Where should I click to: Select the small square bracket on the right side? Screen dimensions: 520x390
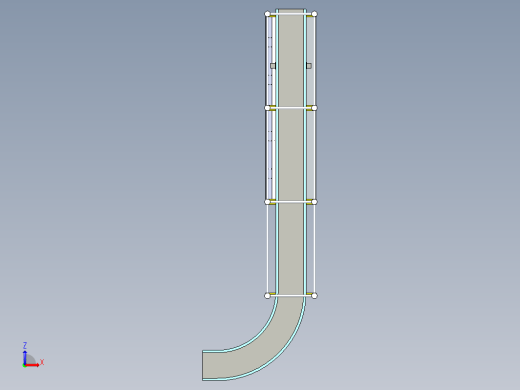(309, 66)
